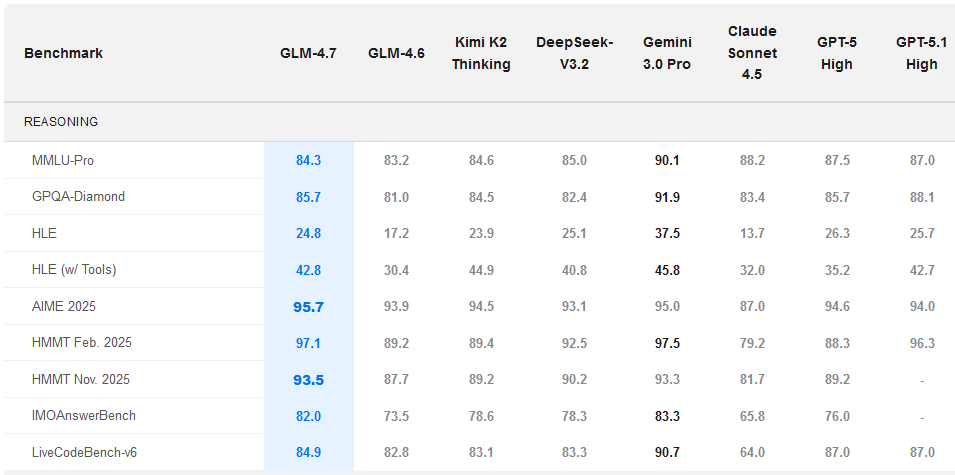Click the AIME 2025 benchmark row label
The width and height of the screenshot is (955, 475).
click(64, 307)
